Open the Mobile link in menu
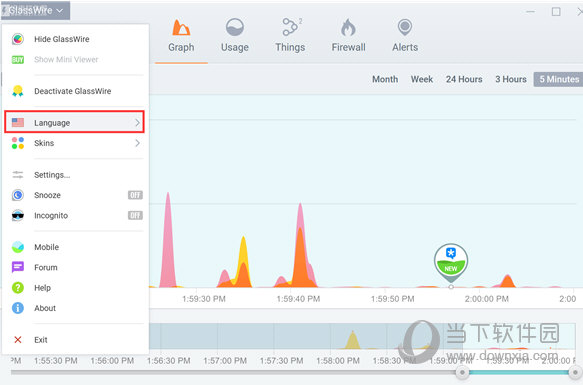583x385 pixels. click(75, 247)
